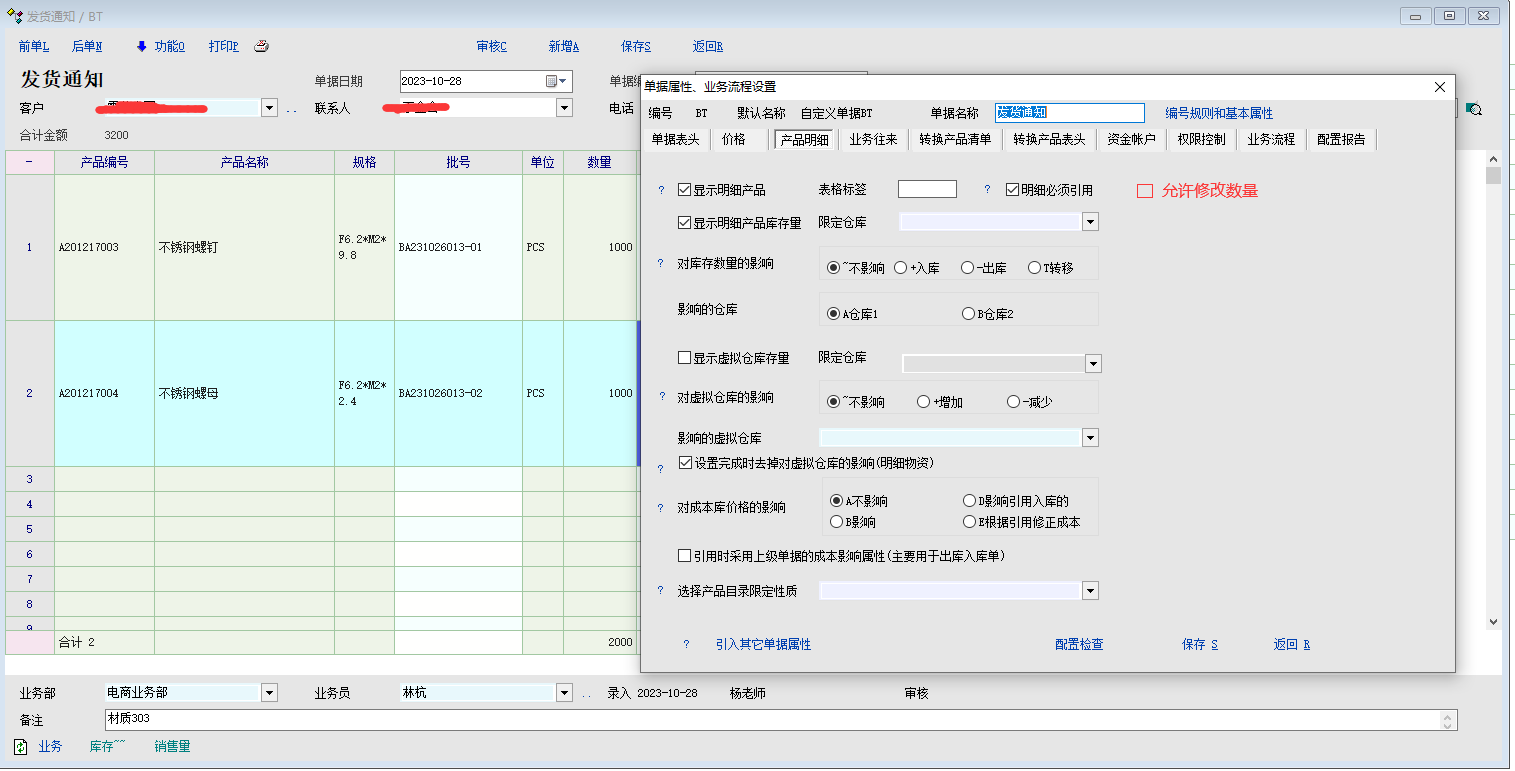Click the help icon beside 引入其它单据属性
The width and height of the screenshot is (1515, 771).
pyautogui.click(x=686, y=645)
